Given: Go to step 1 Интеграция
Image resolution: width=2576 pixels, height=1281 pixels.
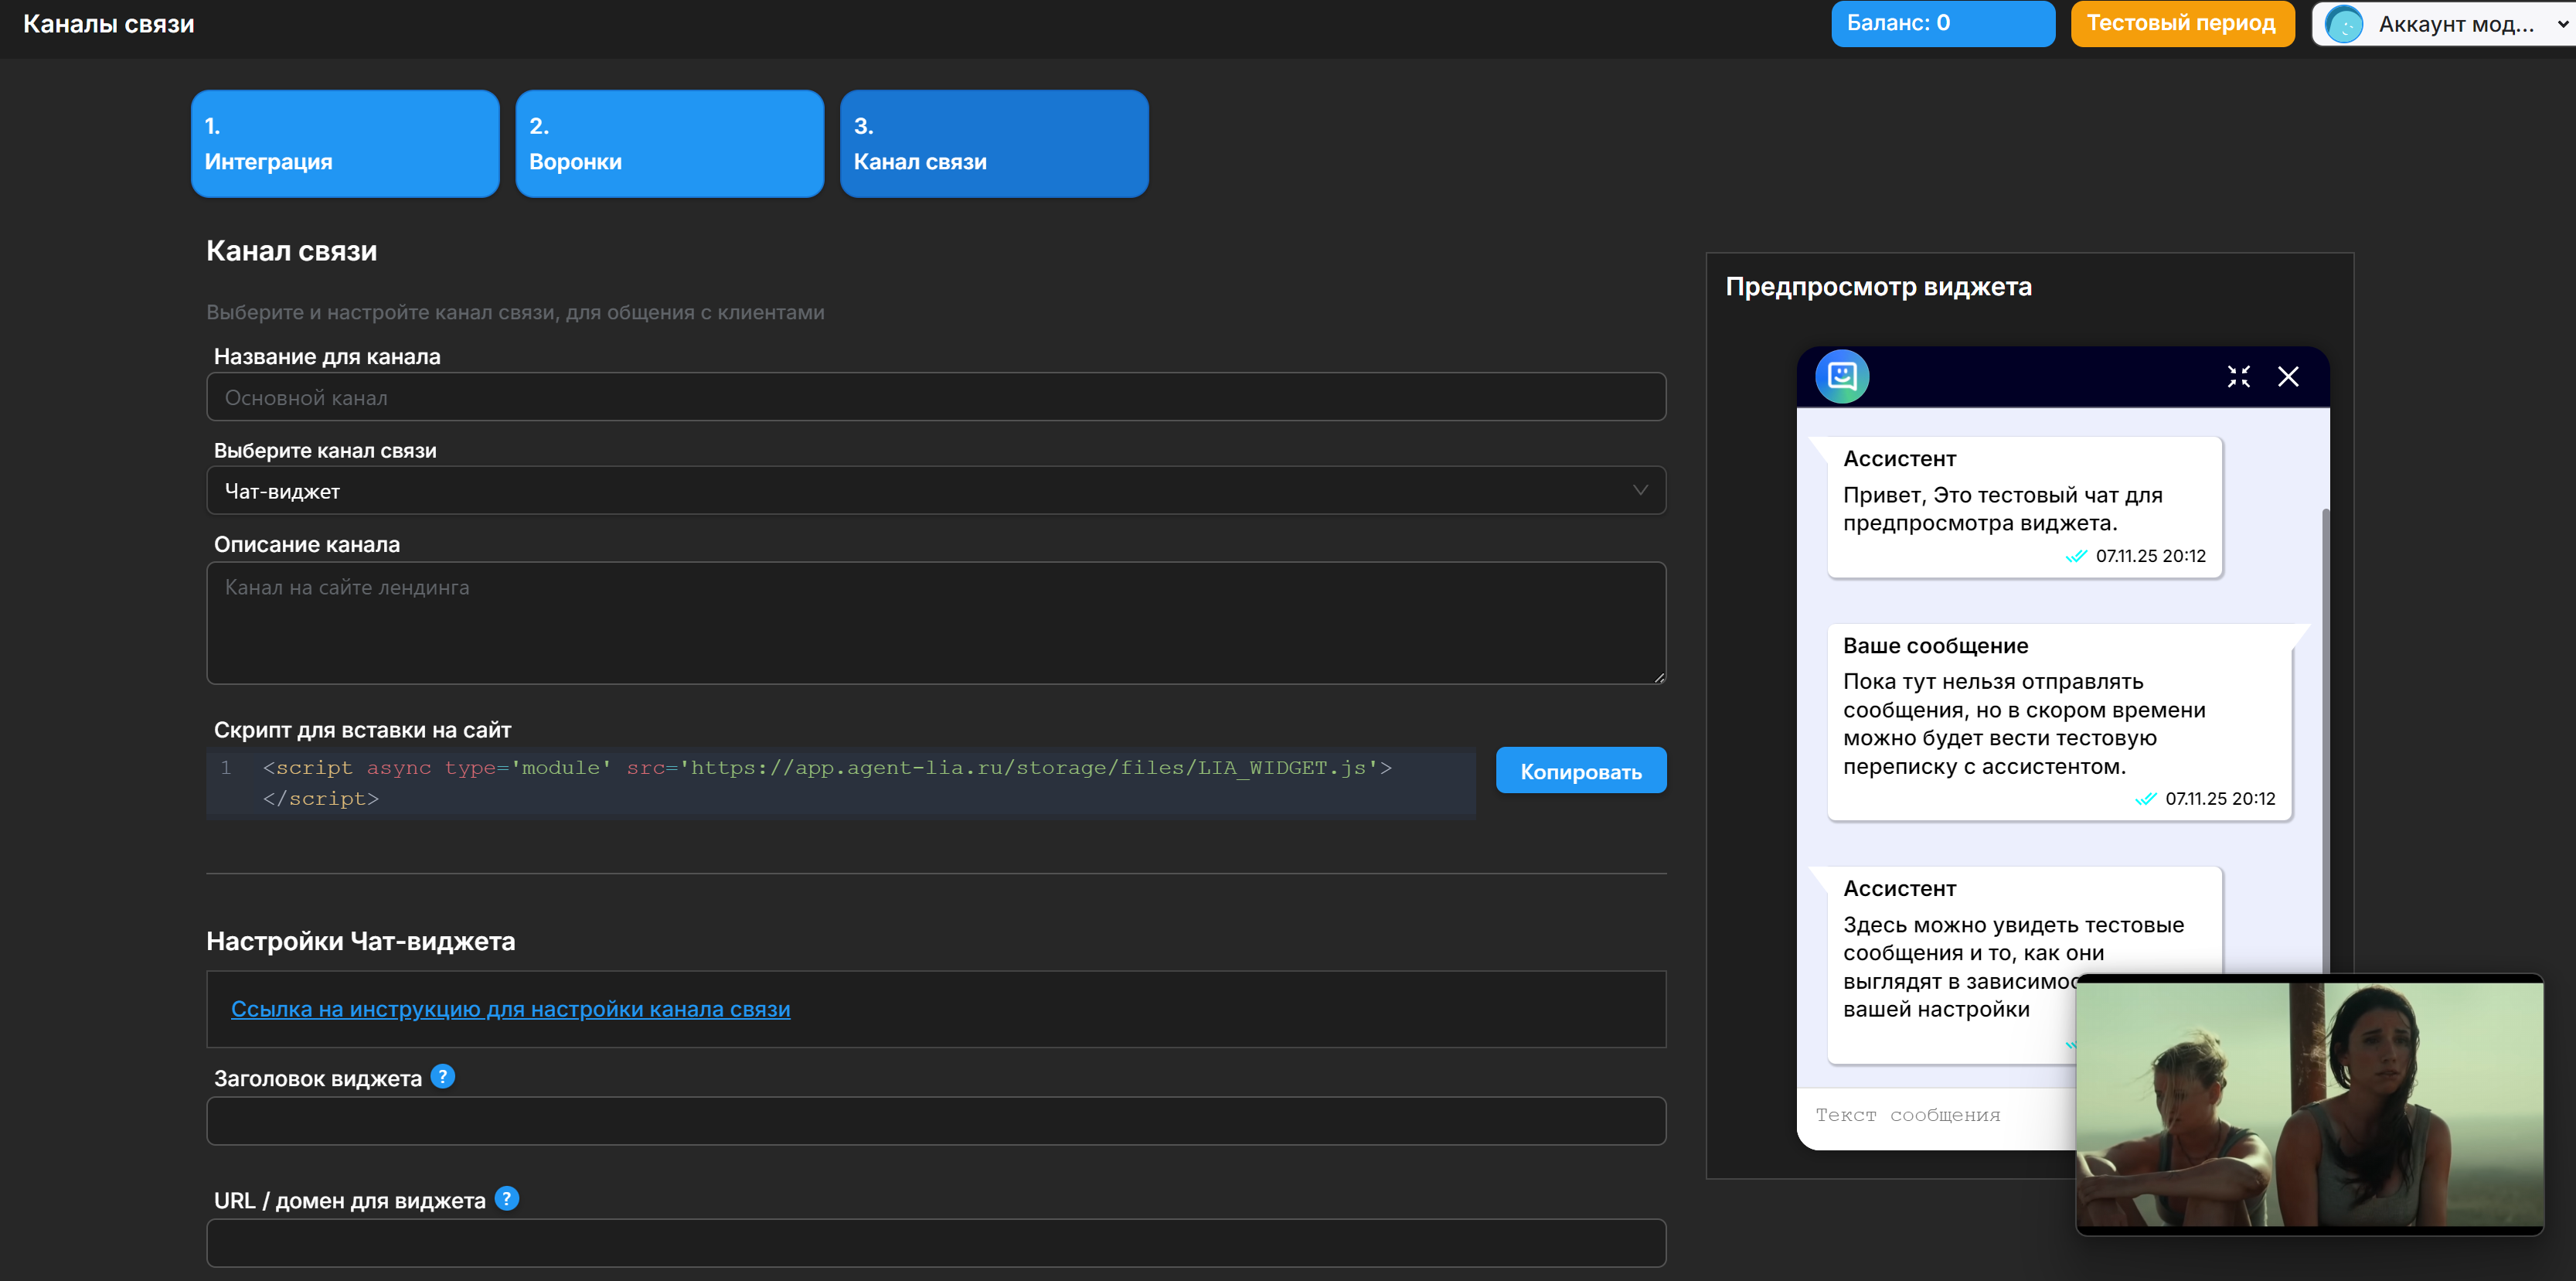Looking at the screenshot, I should point(344,143).
